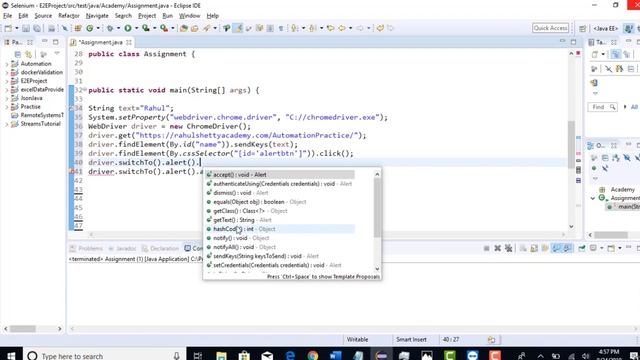Image resolution: width=640 pixels, height=360 pixels.
Task: Open Chrome from the Windows taskbar
Action: pyautogui.click(x=313, y=356)
